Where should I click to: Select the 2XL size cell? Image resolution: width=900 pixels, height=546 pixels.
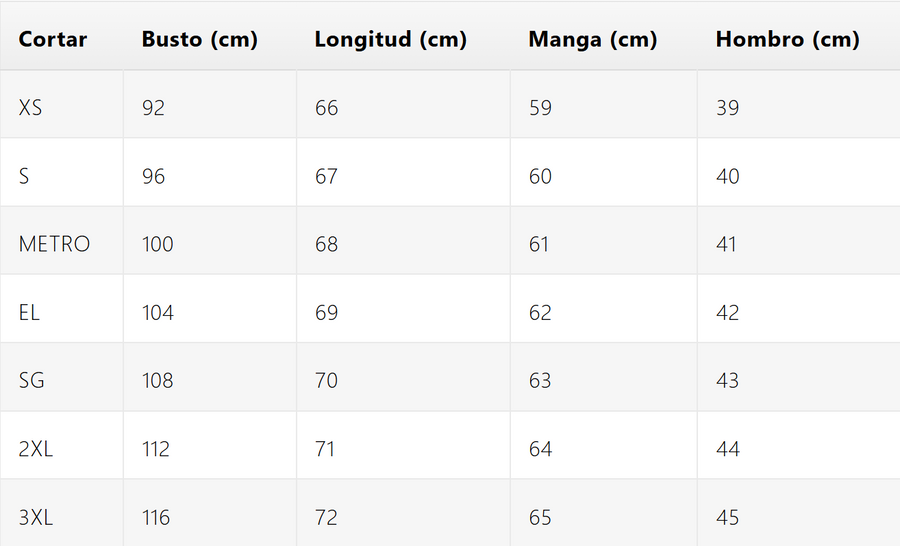[36, 449]
